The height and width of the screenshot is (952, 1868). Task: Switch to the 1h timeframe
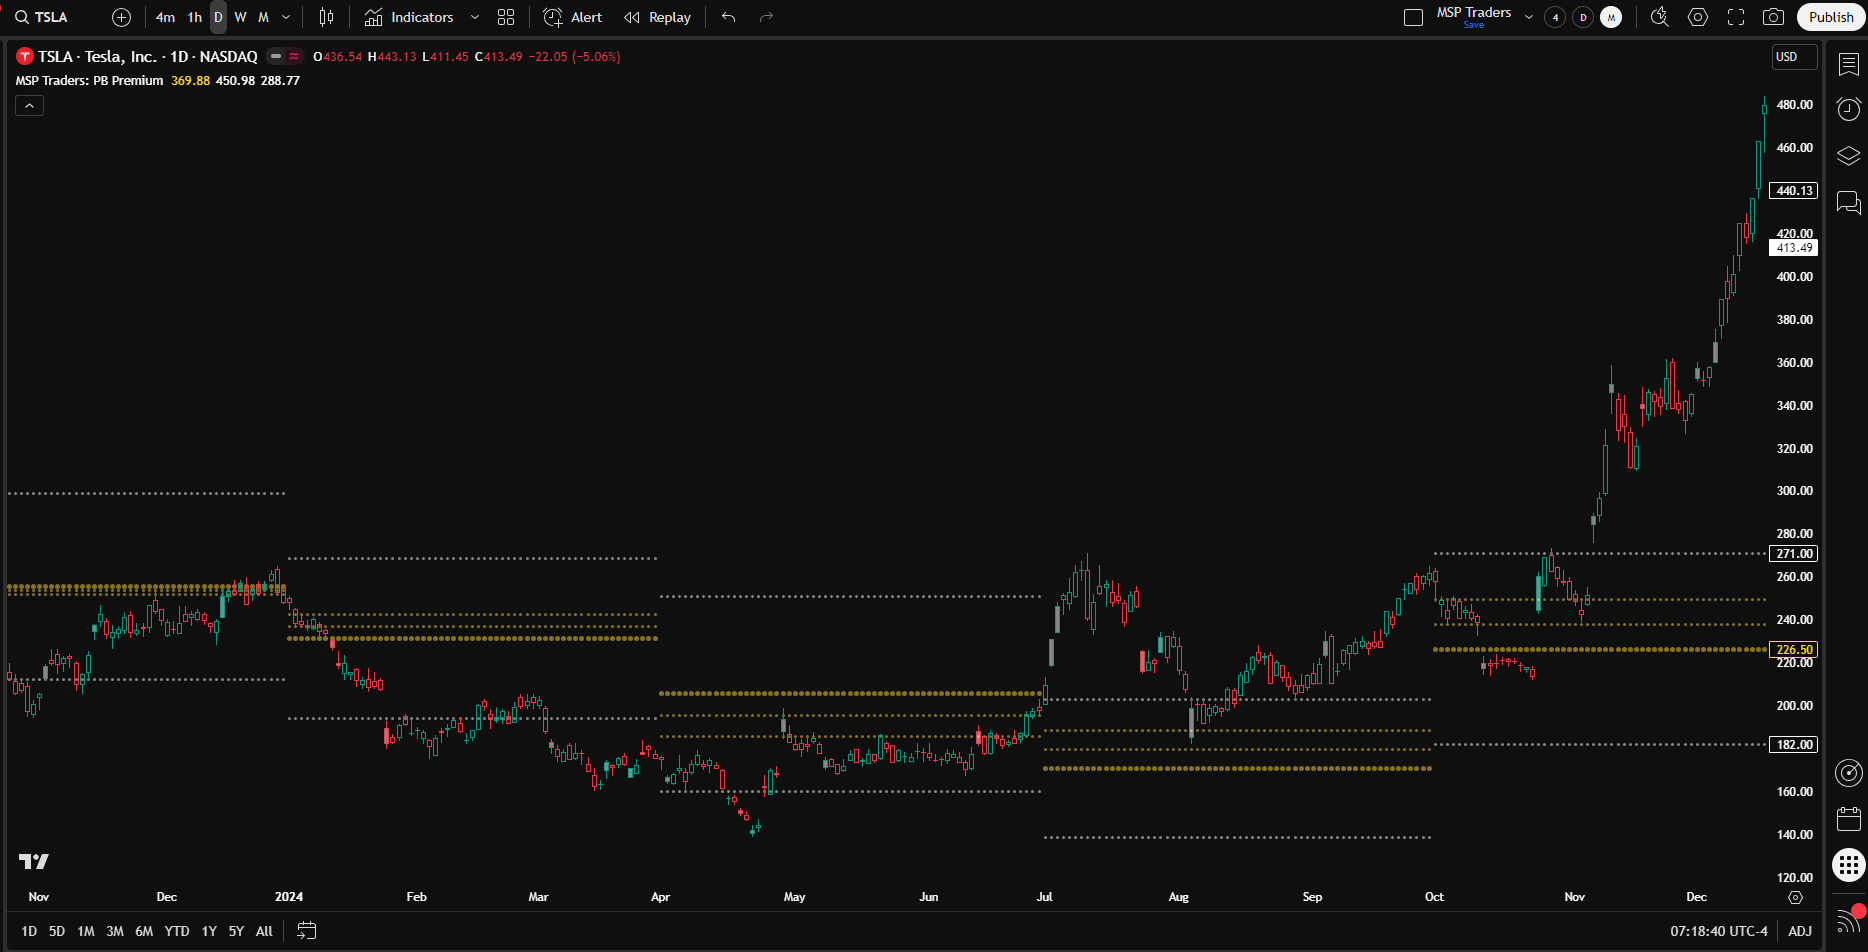pyautogui.click(x=194, y=17)
